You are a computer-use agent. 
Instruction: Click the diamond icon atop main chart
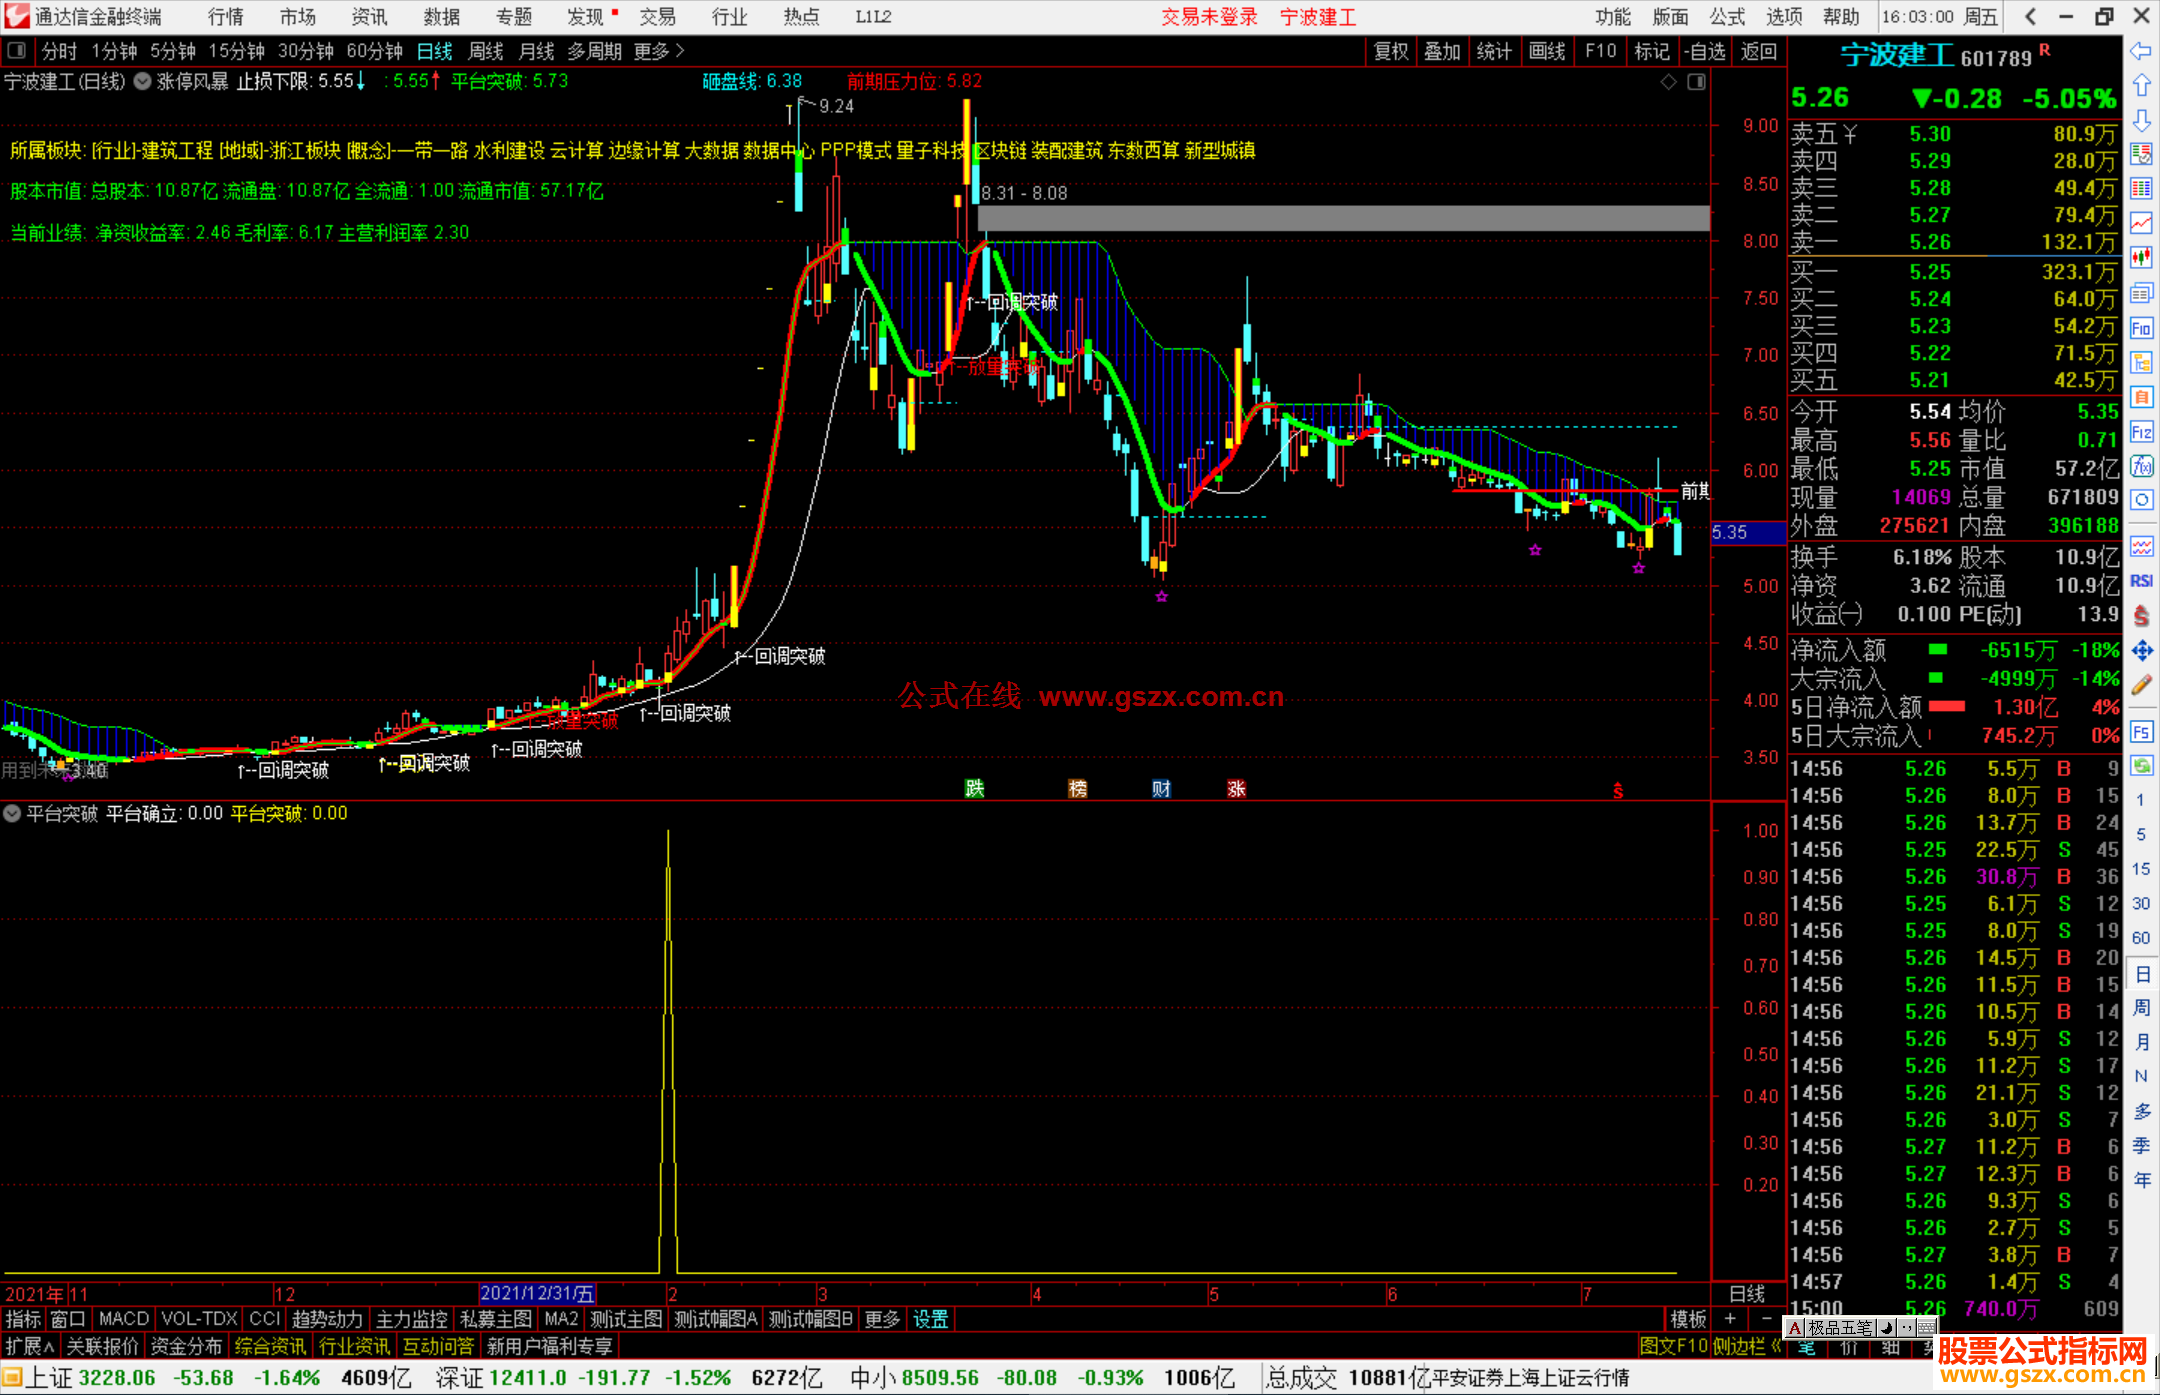pos(1668,82)
